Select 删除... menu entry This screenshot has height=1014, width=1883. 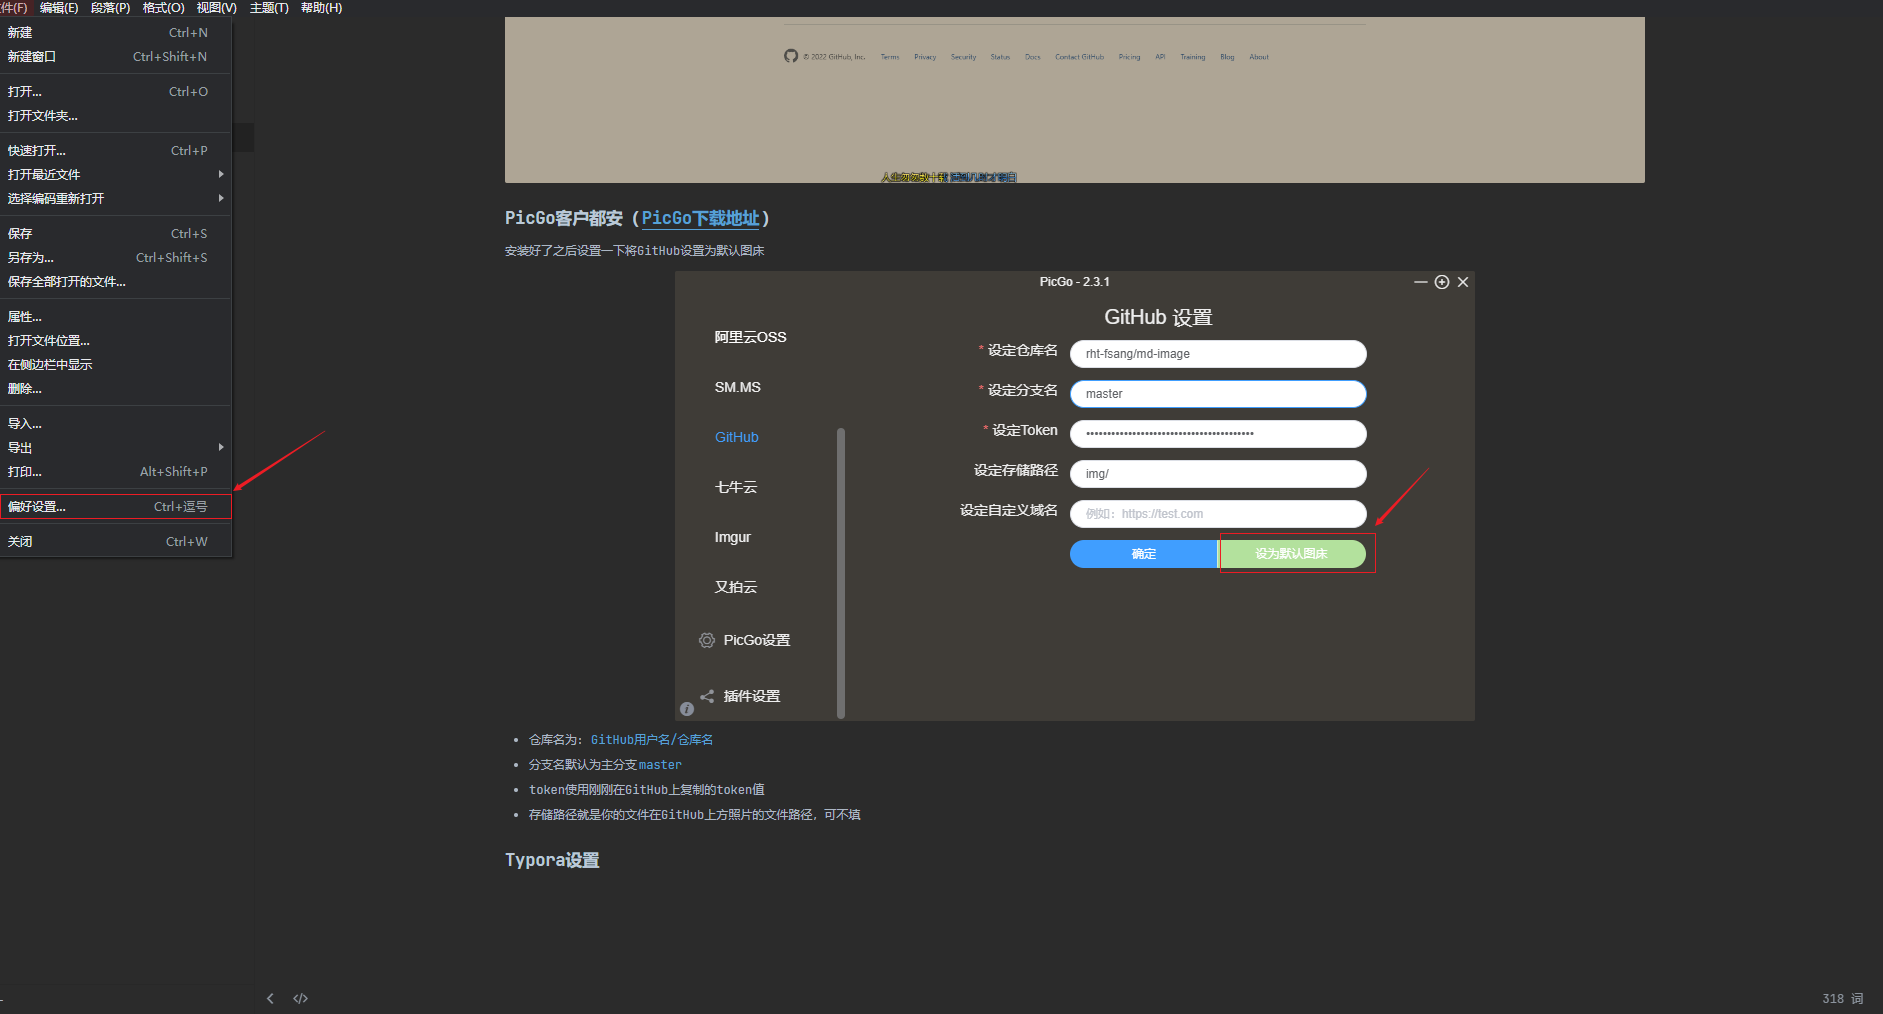(x=115, y=389)
